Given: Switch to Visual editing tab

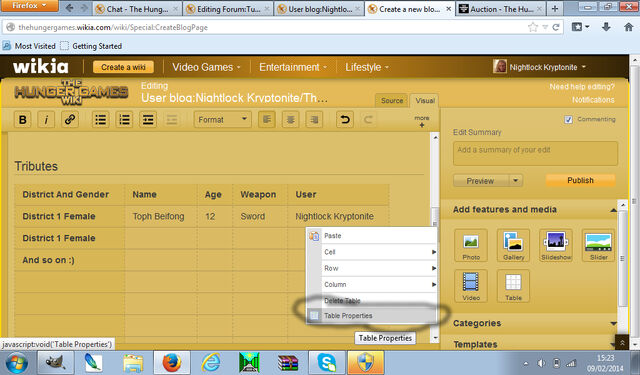Looking at the screenshot, I should coord(425,100).
